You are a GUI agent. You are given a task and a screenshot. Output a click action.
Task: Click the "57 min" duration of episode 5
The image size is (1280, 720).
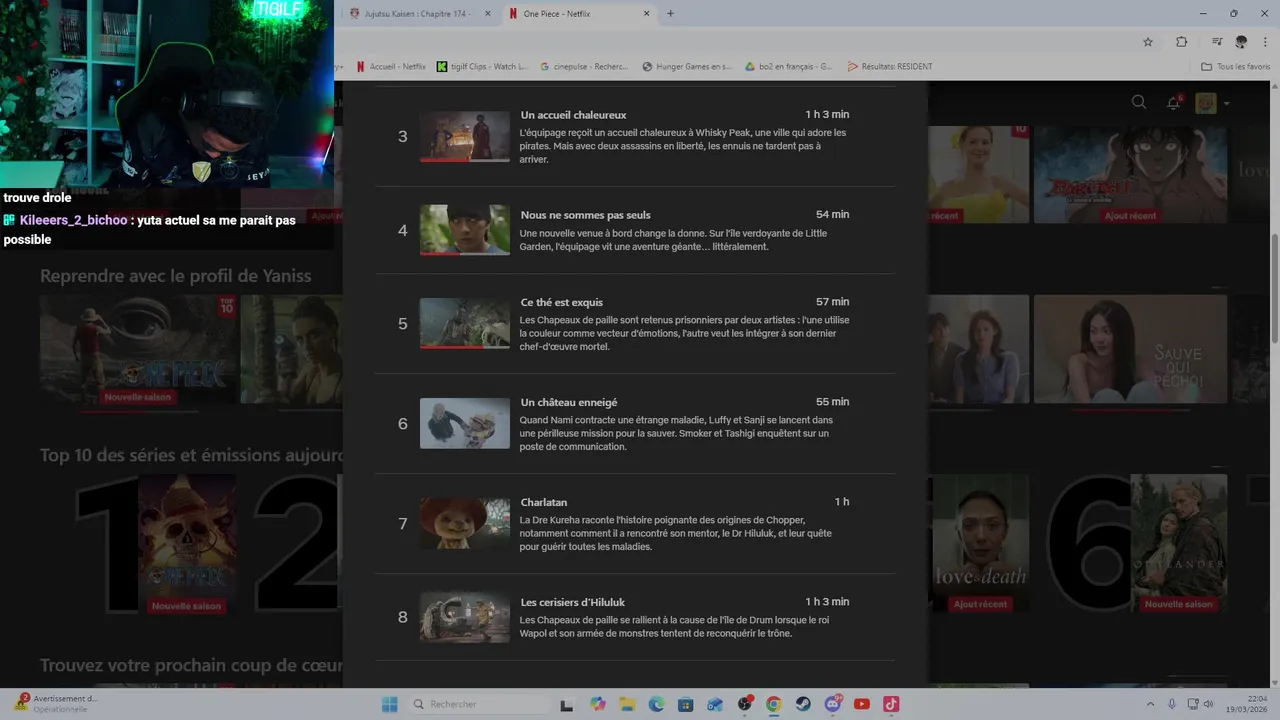832,301
